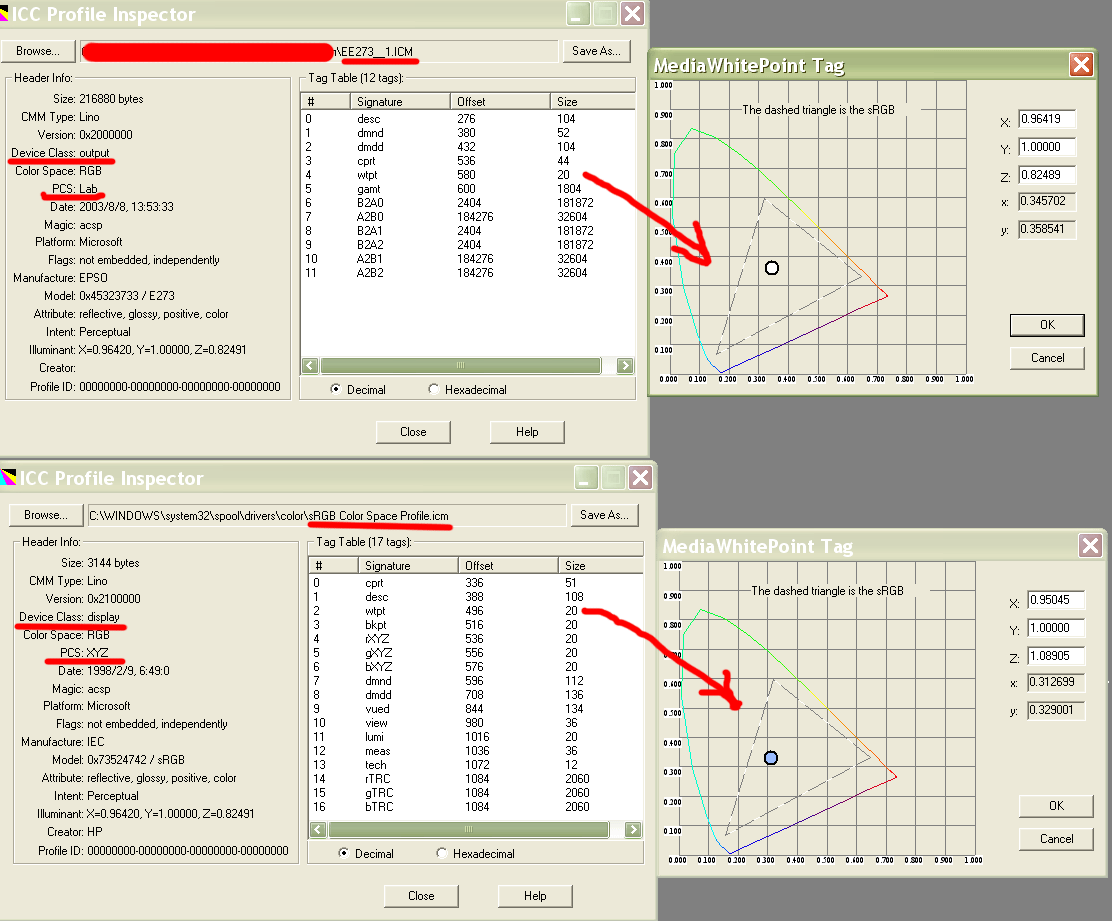This screenshot has height=921, width=1112.
Task: Close button in lower ICC Profile Inspector
Action: [421, 895]
